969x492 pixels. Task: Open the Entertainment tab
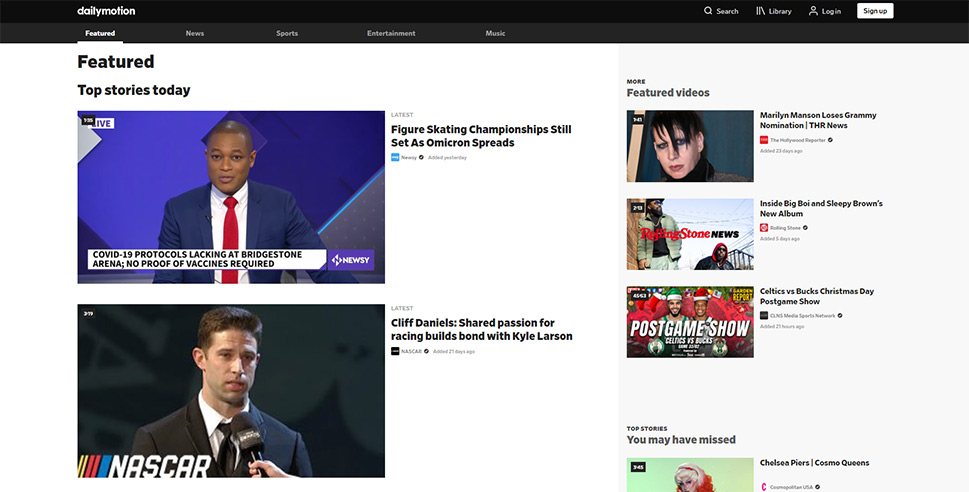[391, 33]
